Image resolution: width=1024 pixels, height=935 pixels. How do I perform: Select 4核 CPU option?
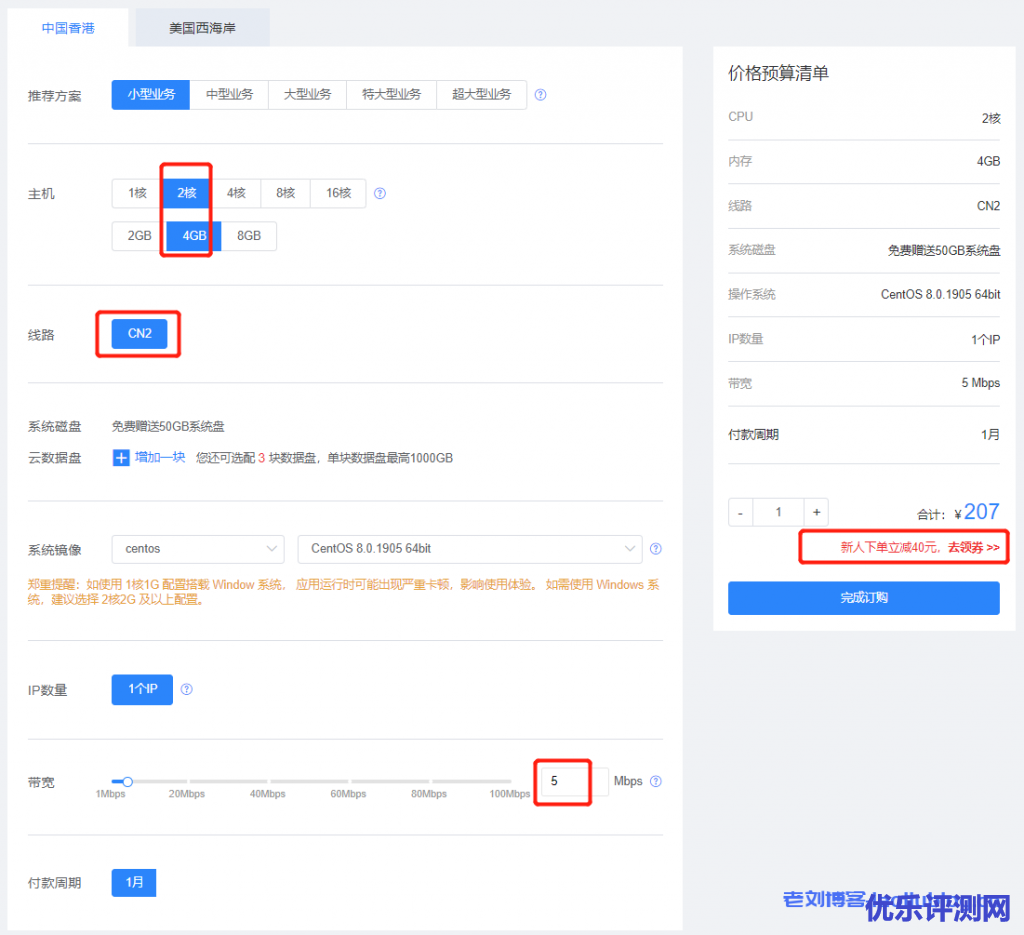click(236, 193)
